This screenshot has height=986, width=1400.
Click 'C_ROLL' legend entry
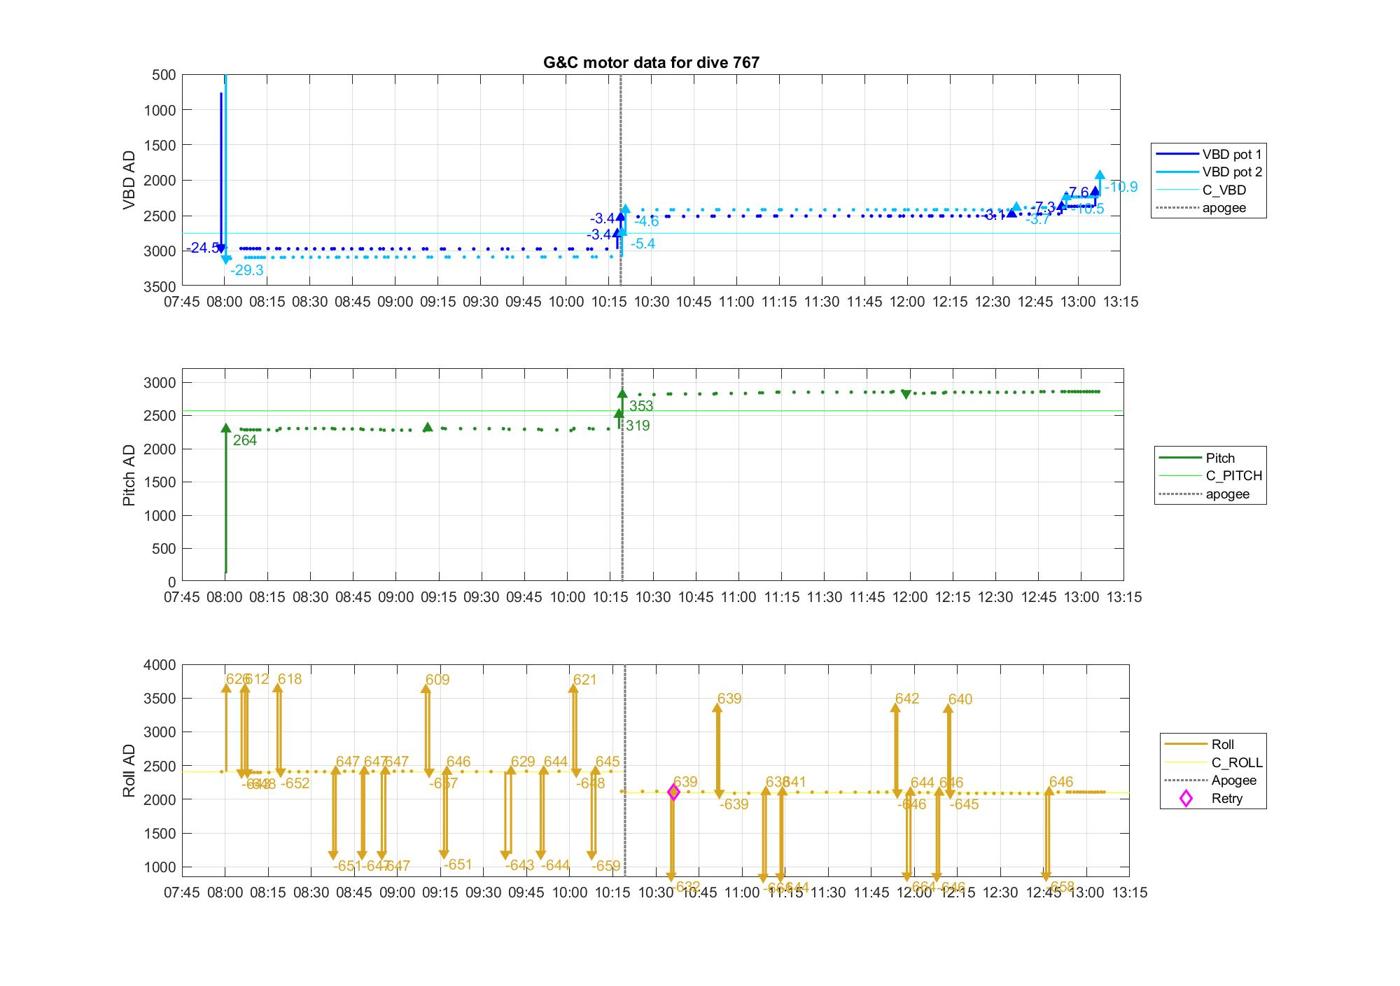click(1214, 762)
